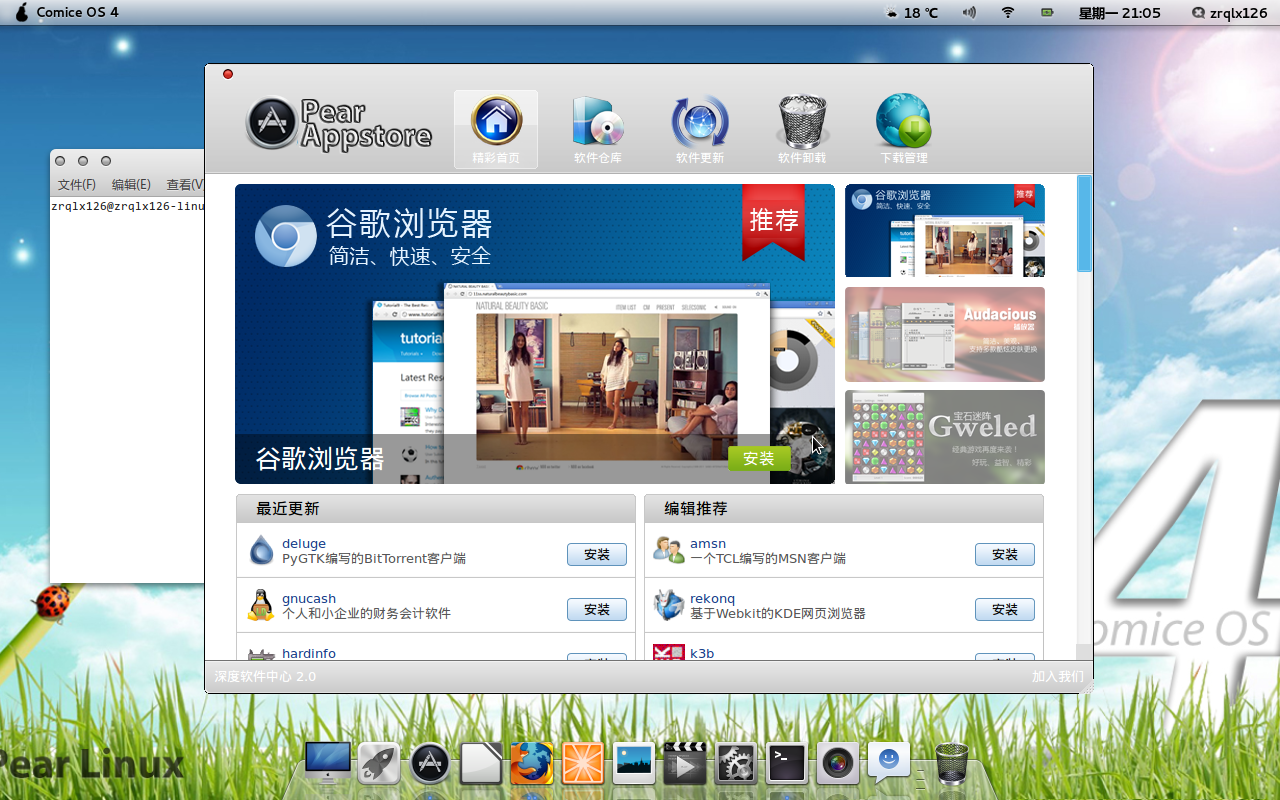Open the zrqlx126 user menu
The image size is (1280, 800).
coord(1229,13)
